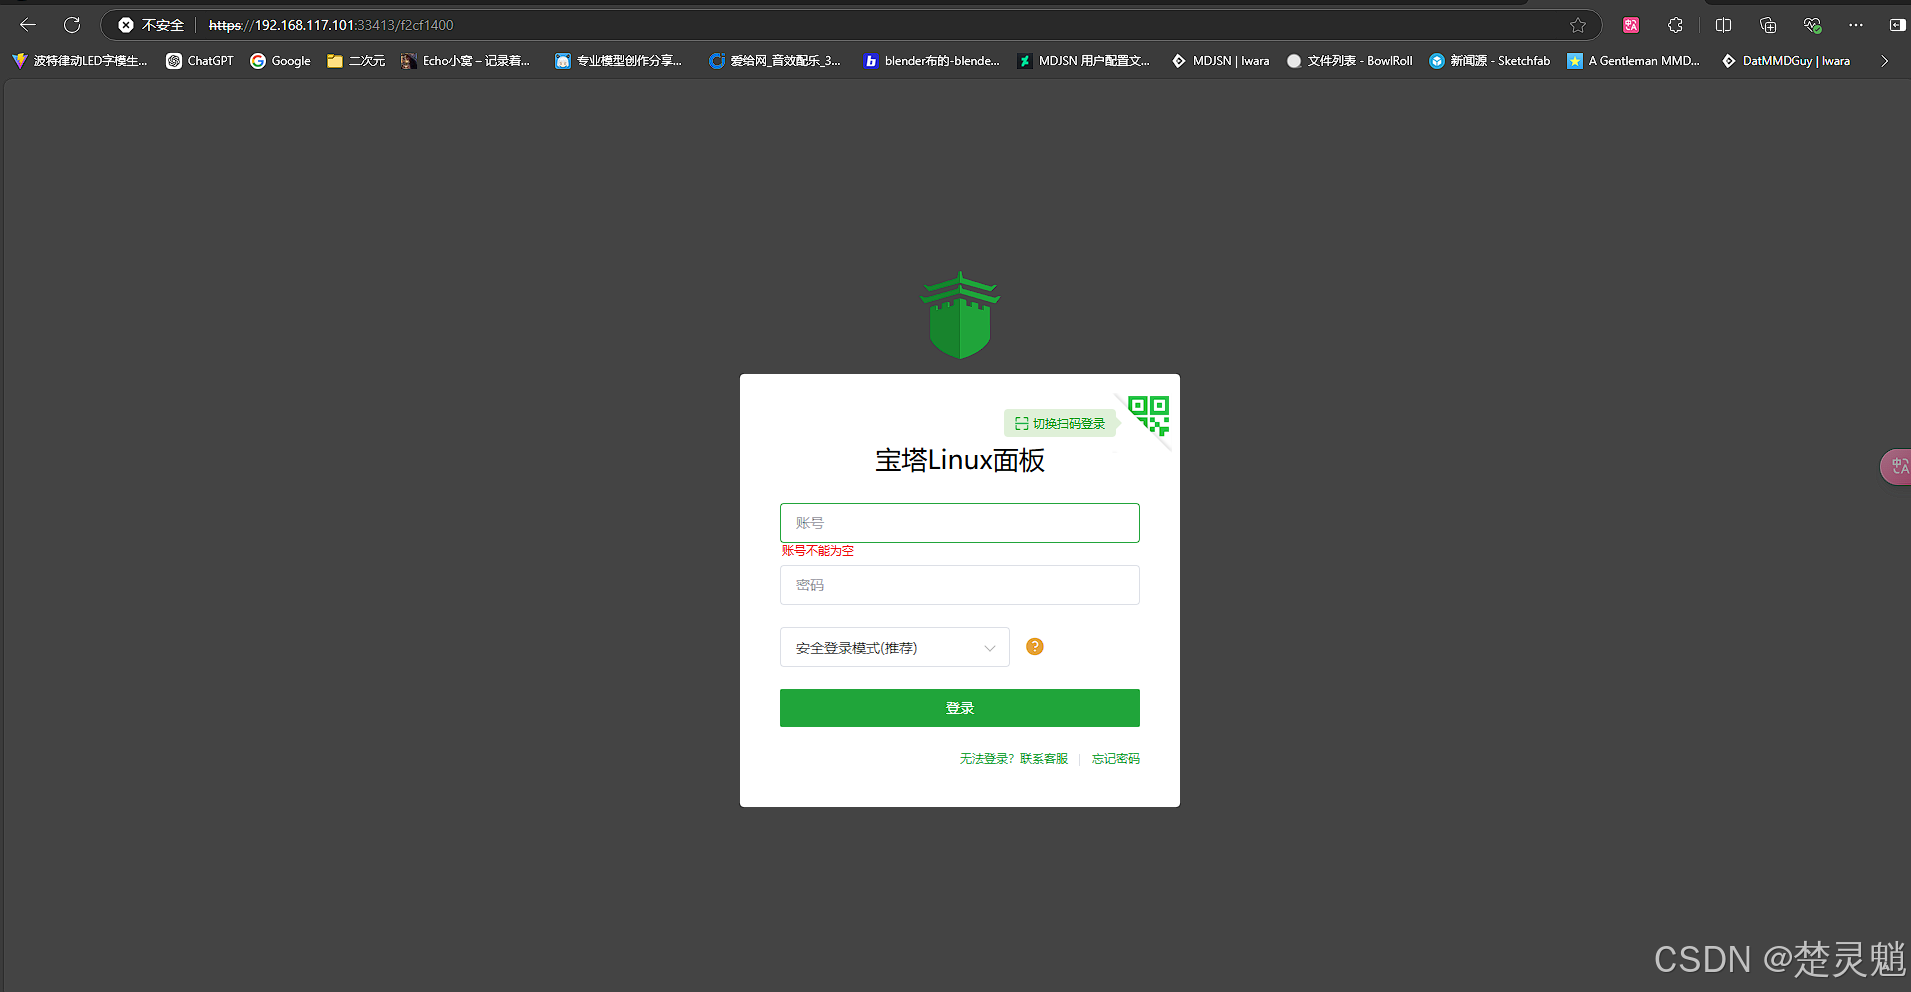Click the red 账号不能为空 error text
Image resolution: width=1911 pixels, height=992 pixels.
click(x=818, y=551)
